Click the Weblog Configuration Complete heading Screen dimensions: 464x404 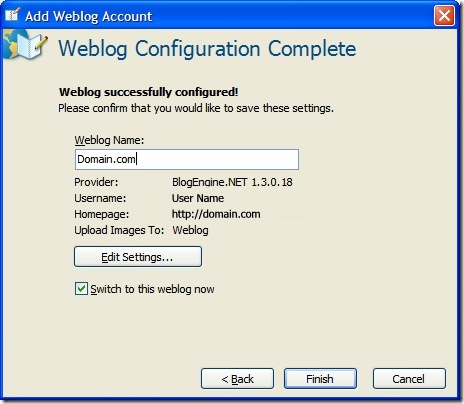coord(207,49)
